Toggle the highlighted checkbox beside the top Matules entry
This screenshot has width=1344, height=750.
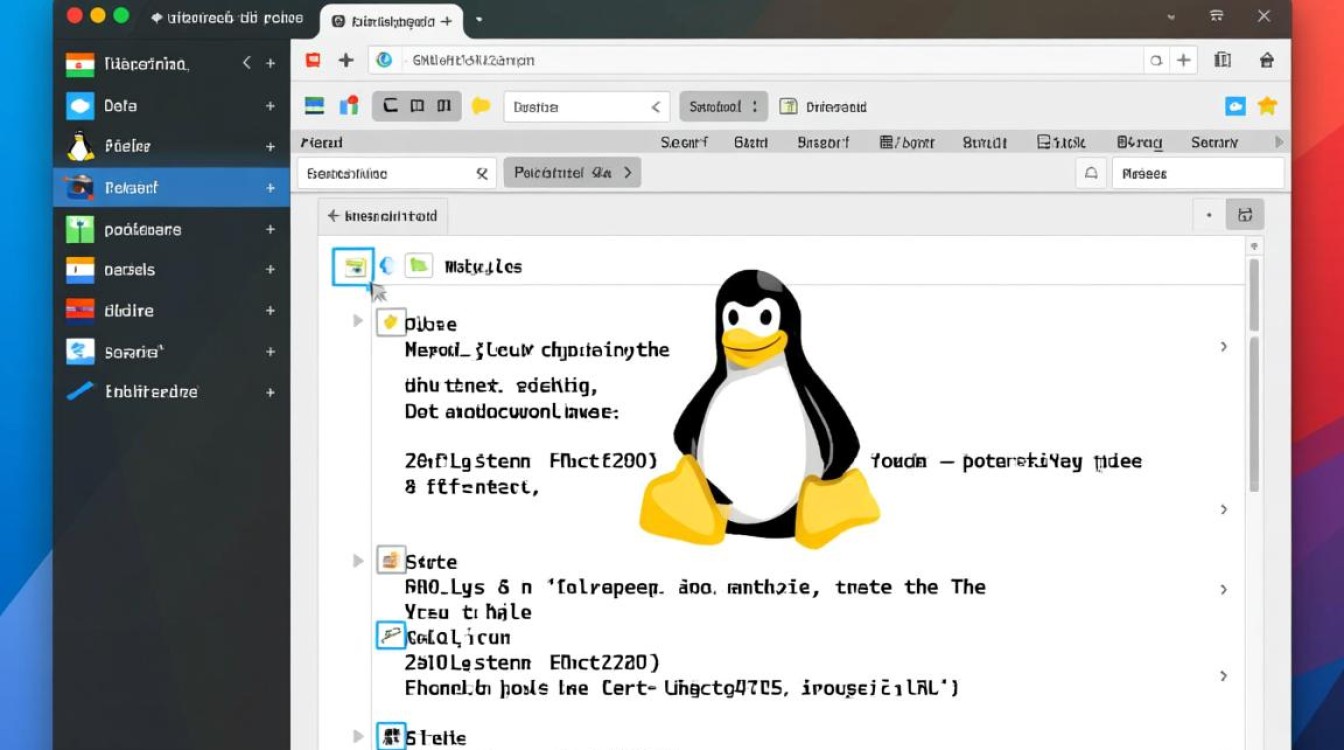coord(352,266)
